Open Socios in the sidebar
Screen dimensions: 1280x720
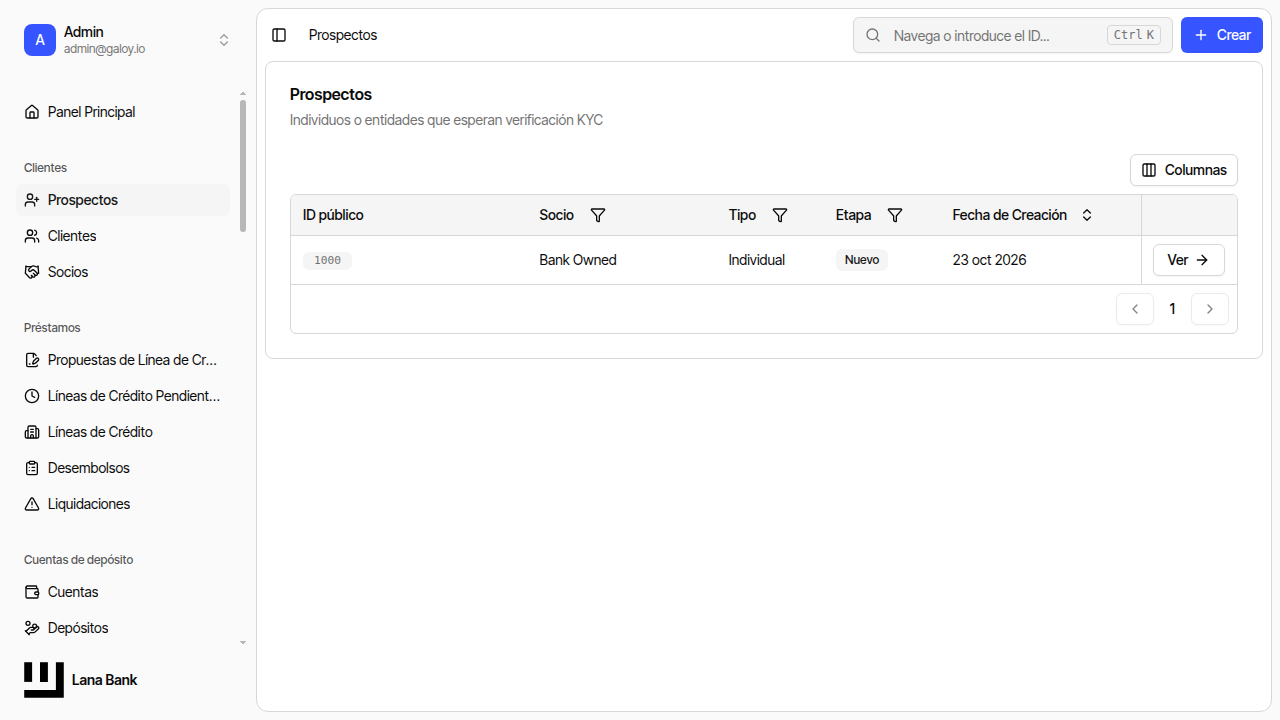[x=124, y=272]
